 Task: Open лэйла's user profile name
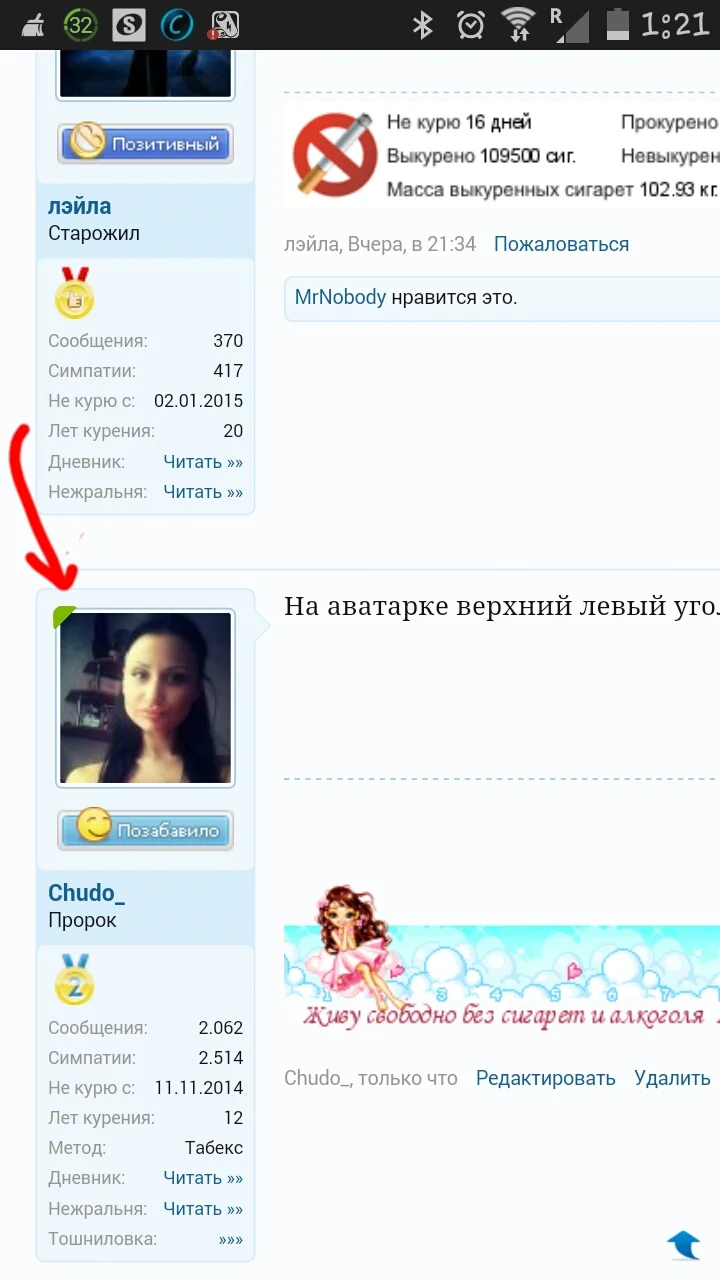pyautogui.click(x=80, y=207)
